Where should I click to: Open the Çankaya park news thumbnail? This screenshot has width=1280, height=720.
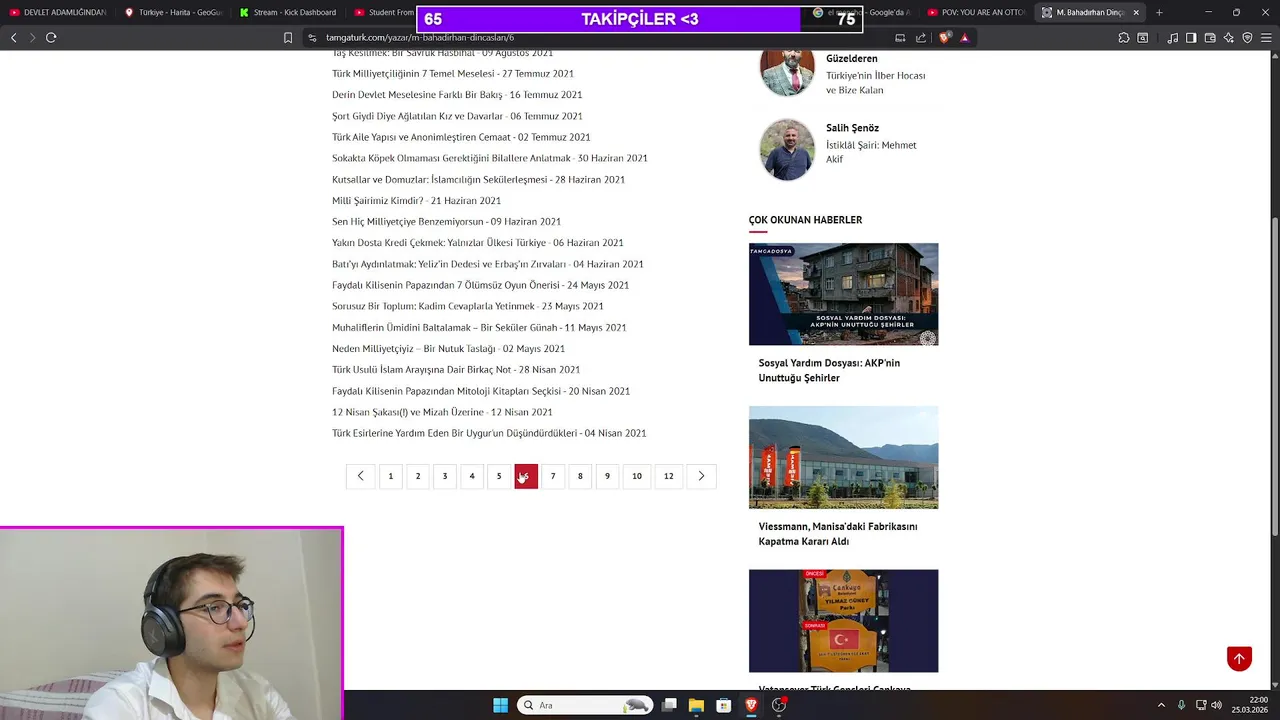pos(843,621)
